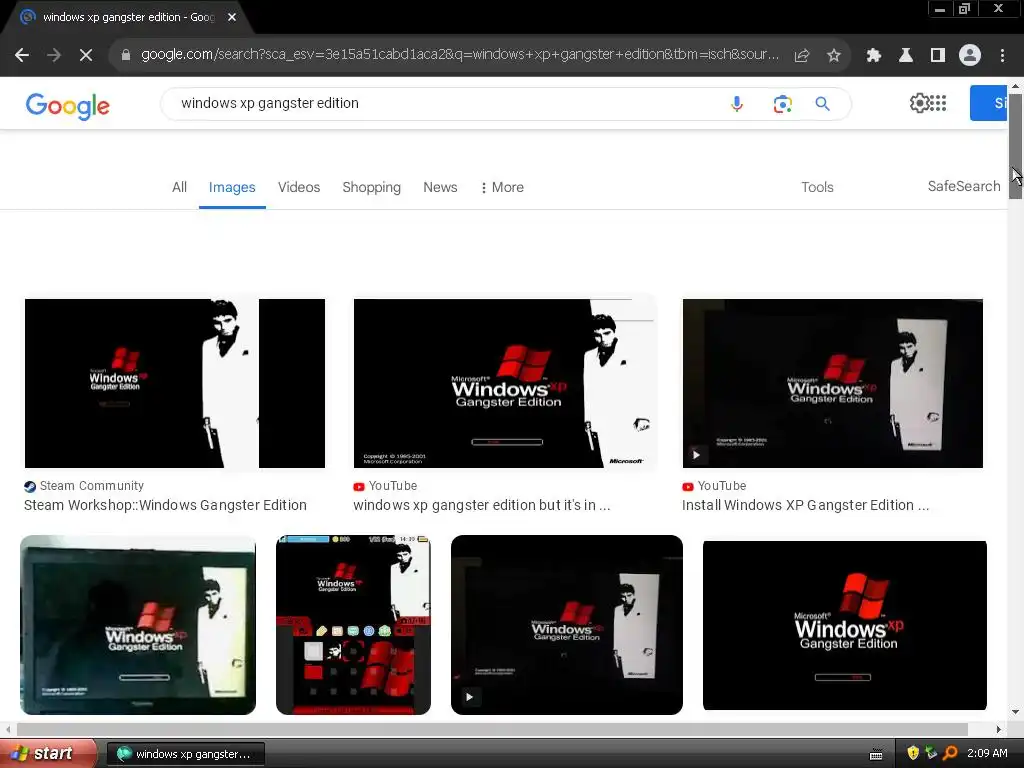Open 'windows xp gangster edition but it's in' link
This screenshot has height=768, width=1024.
482,505
